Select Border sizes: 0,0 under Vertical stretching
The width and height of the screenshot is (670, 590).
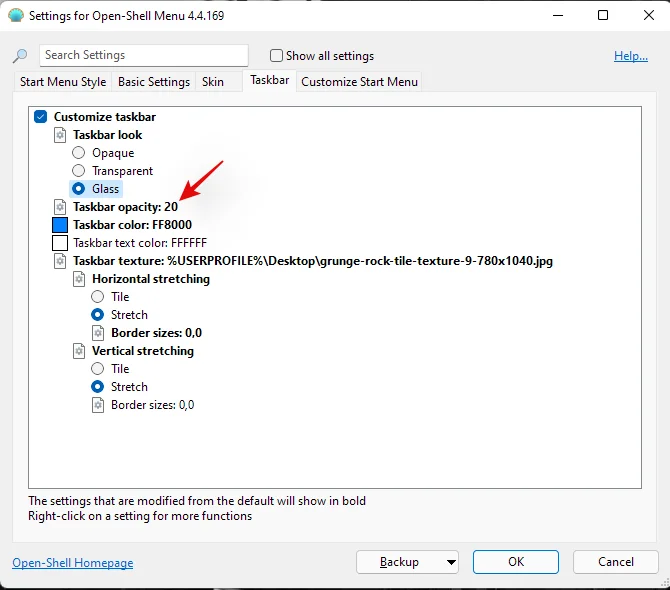click(x=153, y=405)
